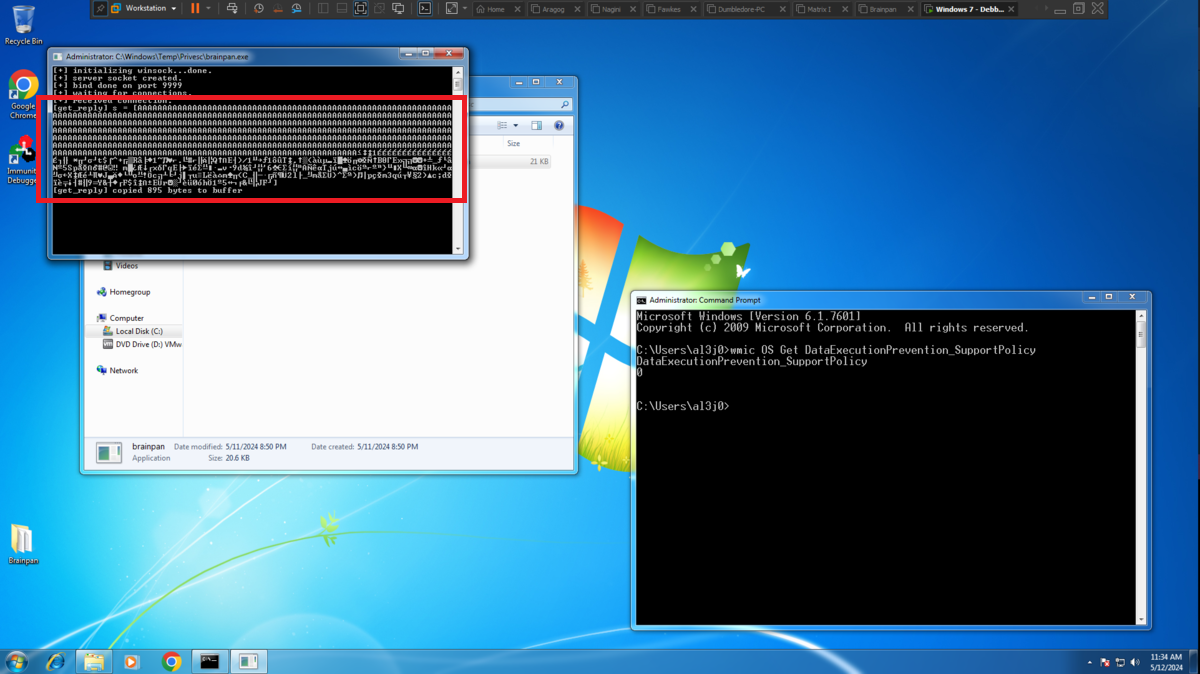Open Local Disk (C:) in sidebar
Viewport: 1200px width, 674px height.
click(132, 331)
